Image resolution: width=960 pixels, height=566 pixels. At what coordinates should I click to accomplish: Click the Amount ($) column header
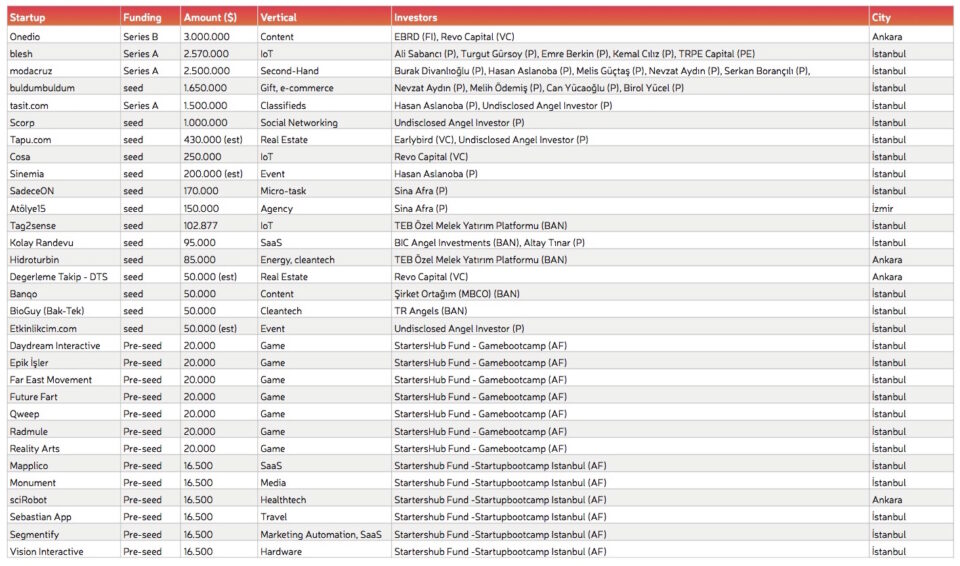[x=219, y=17]
